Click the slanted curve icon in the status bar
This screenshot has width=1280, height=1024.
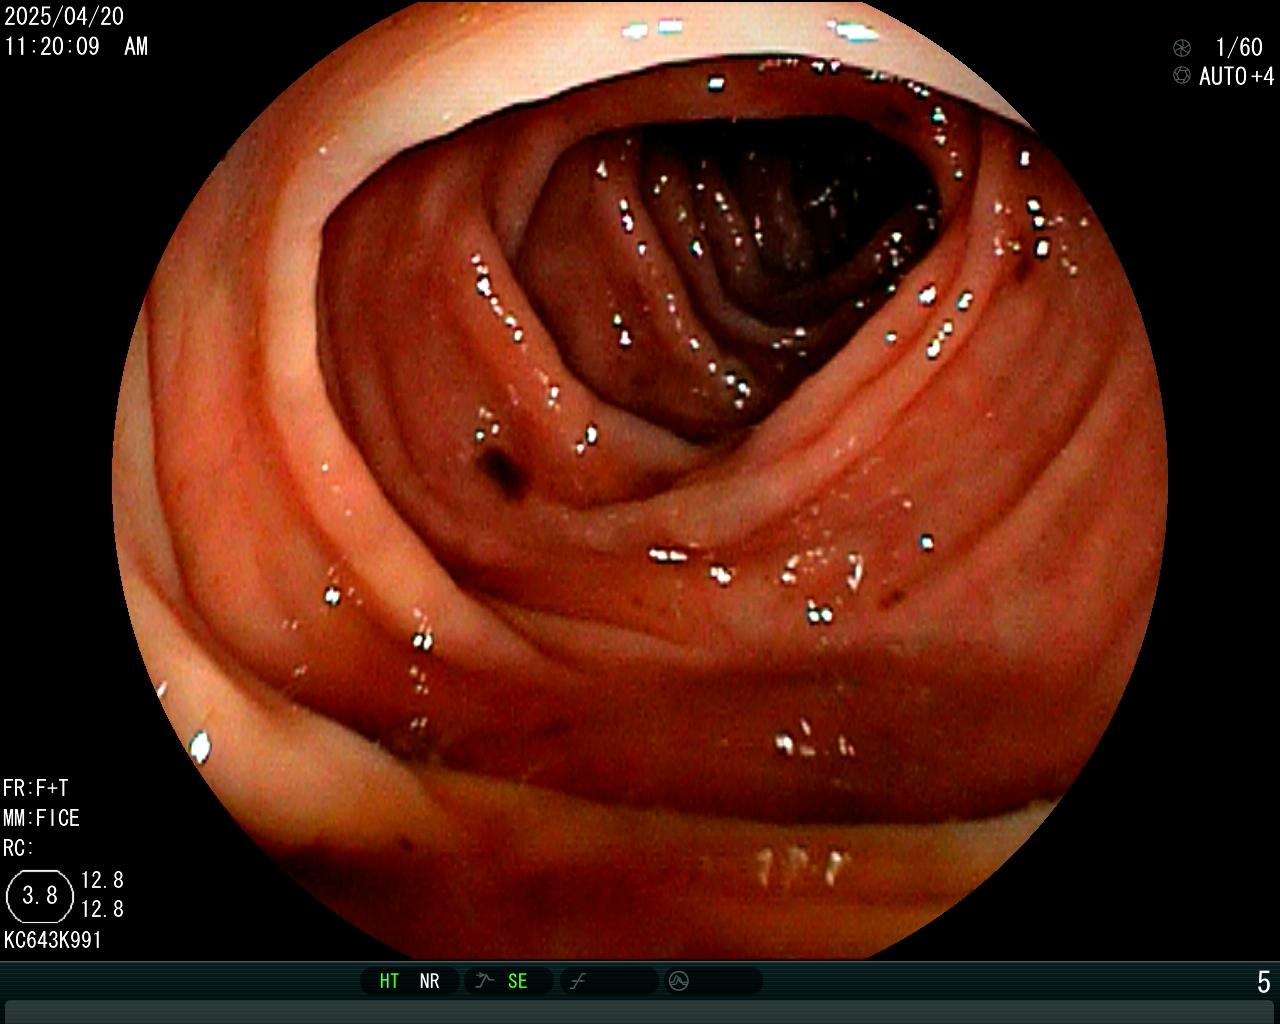[578, 981]
